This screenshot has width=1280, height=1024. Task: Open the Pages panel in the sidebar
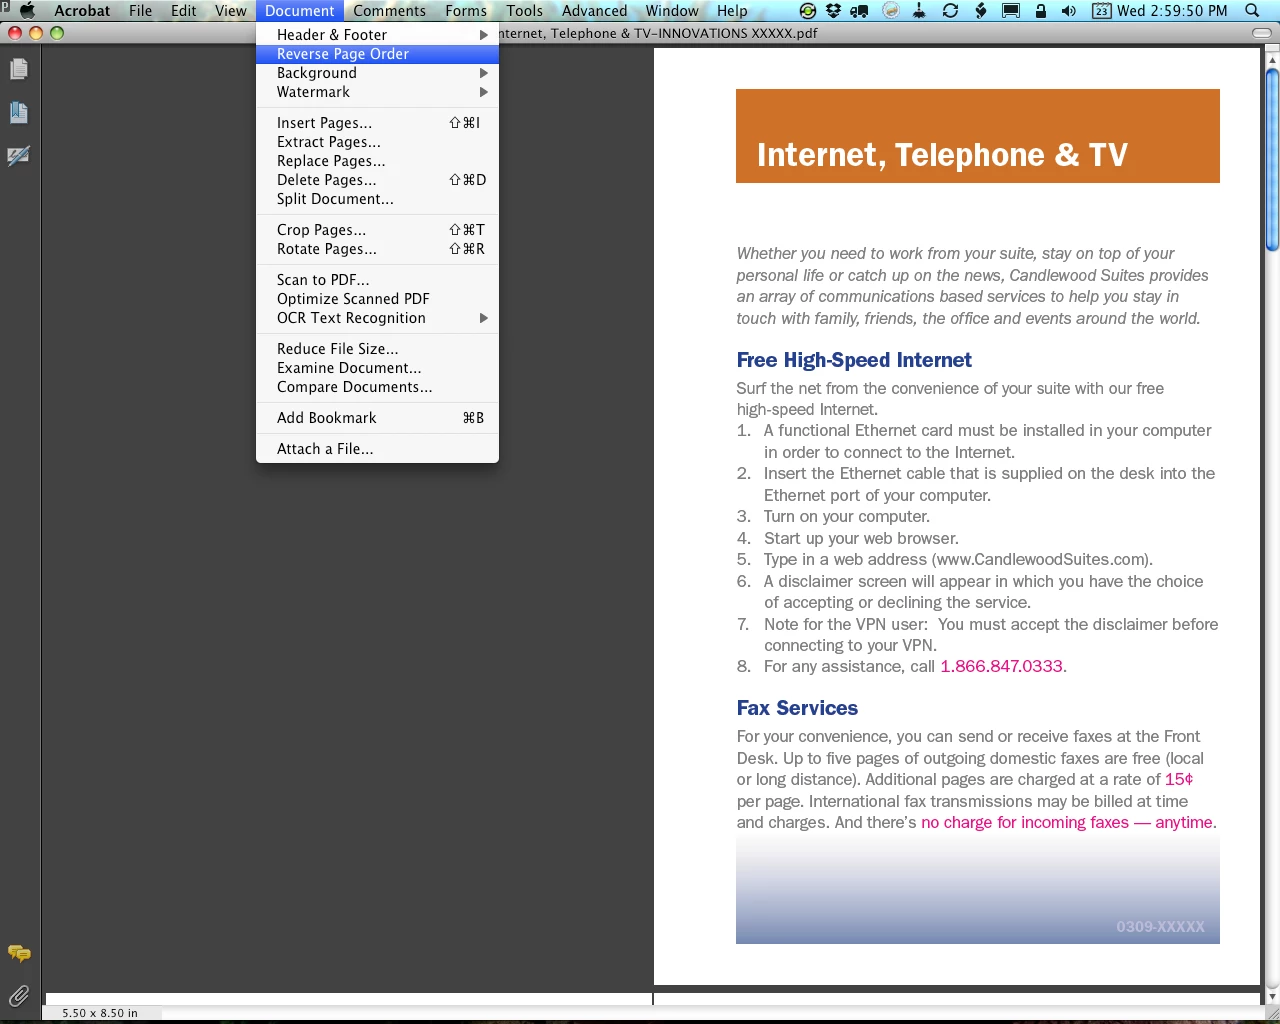[18, 69]
